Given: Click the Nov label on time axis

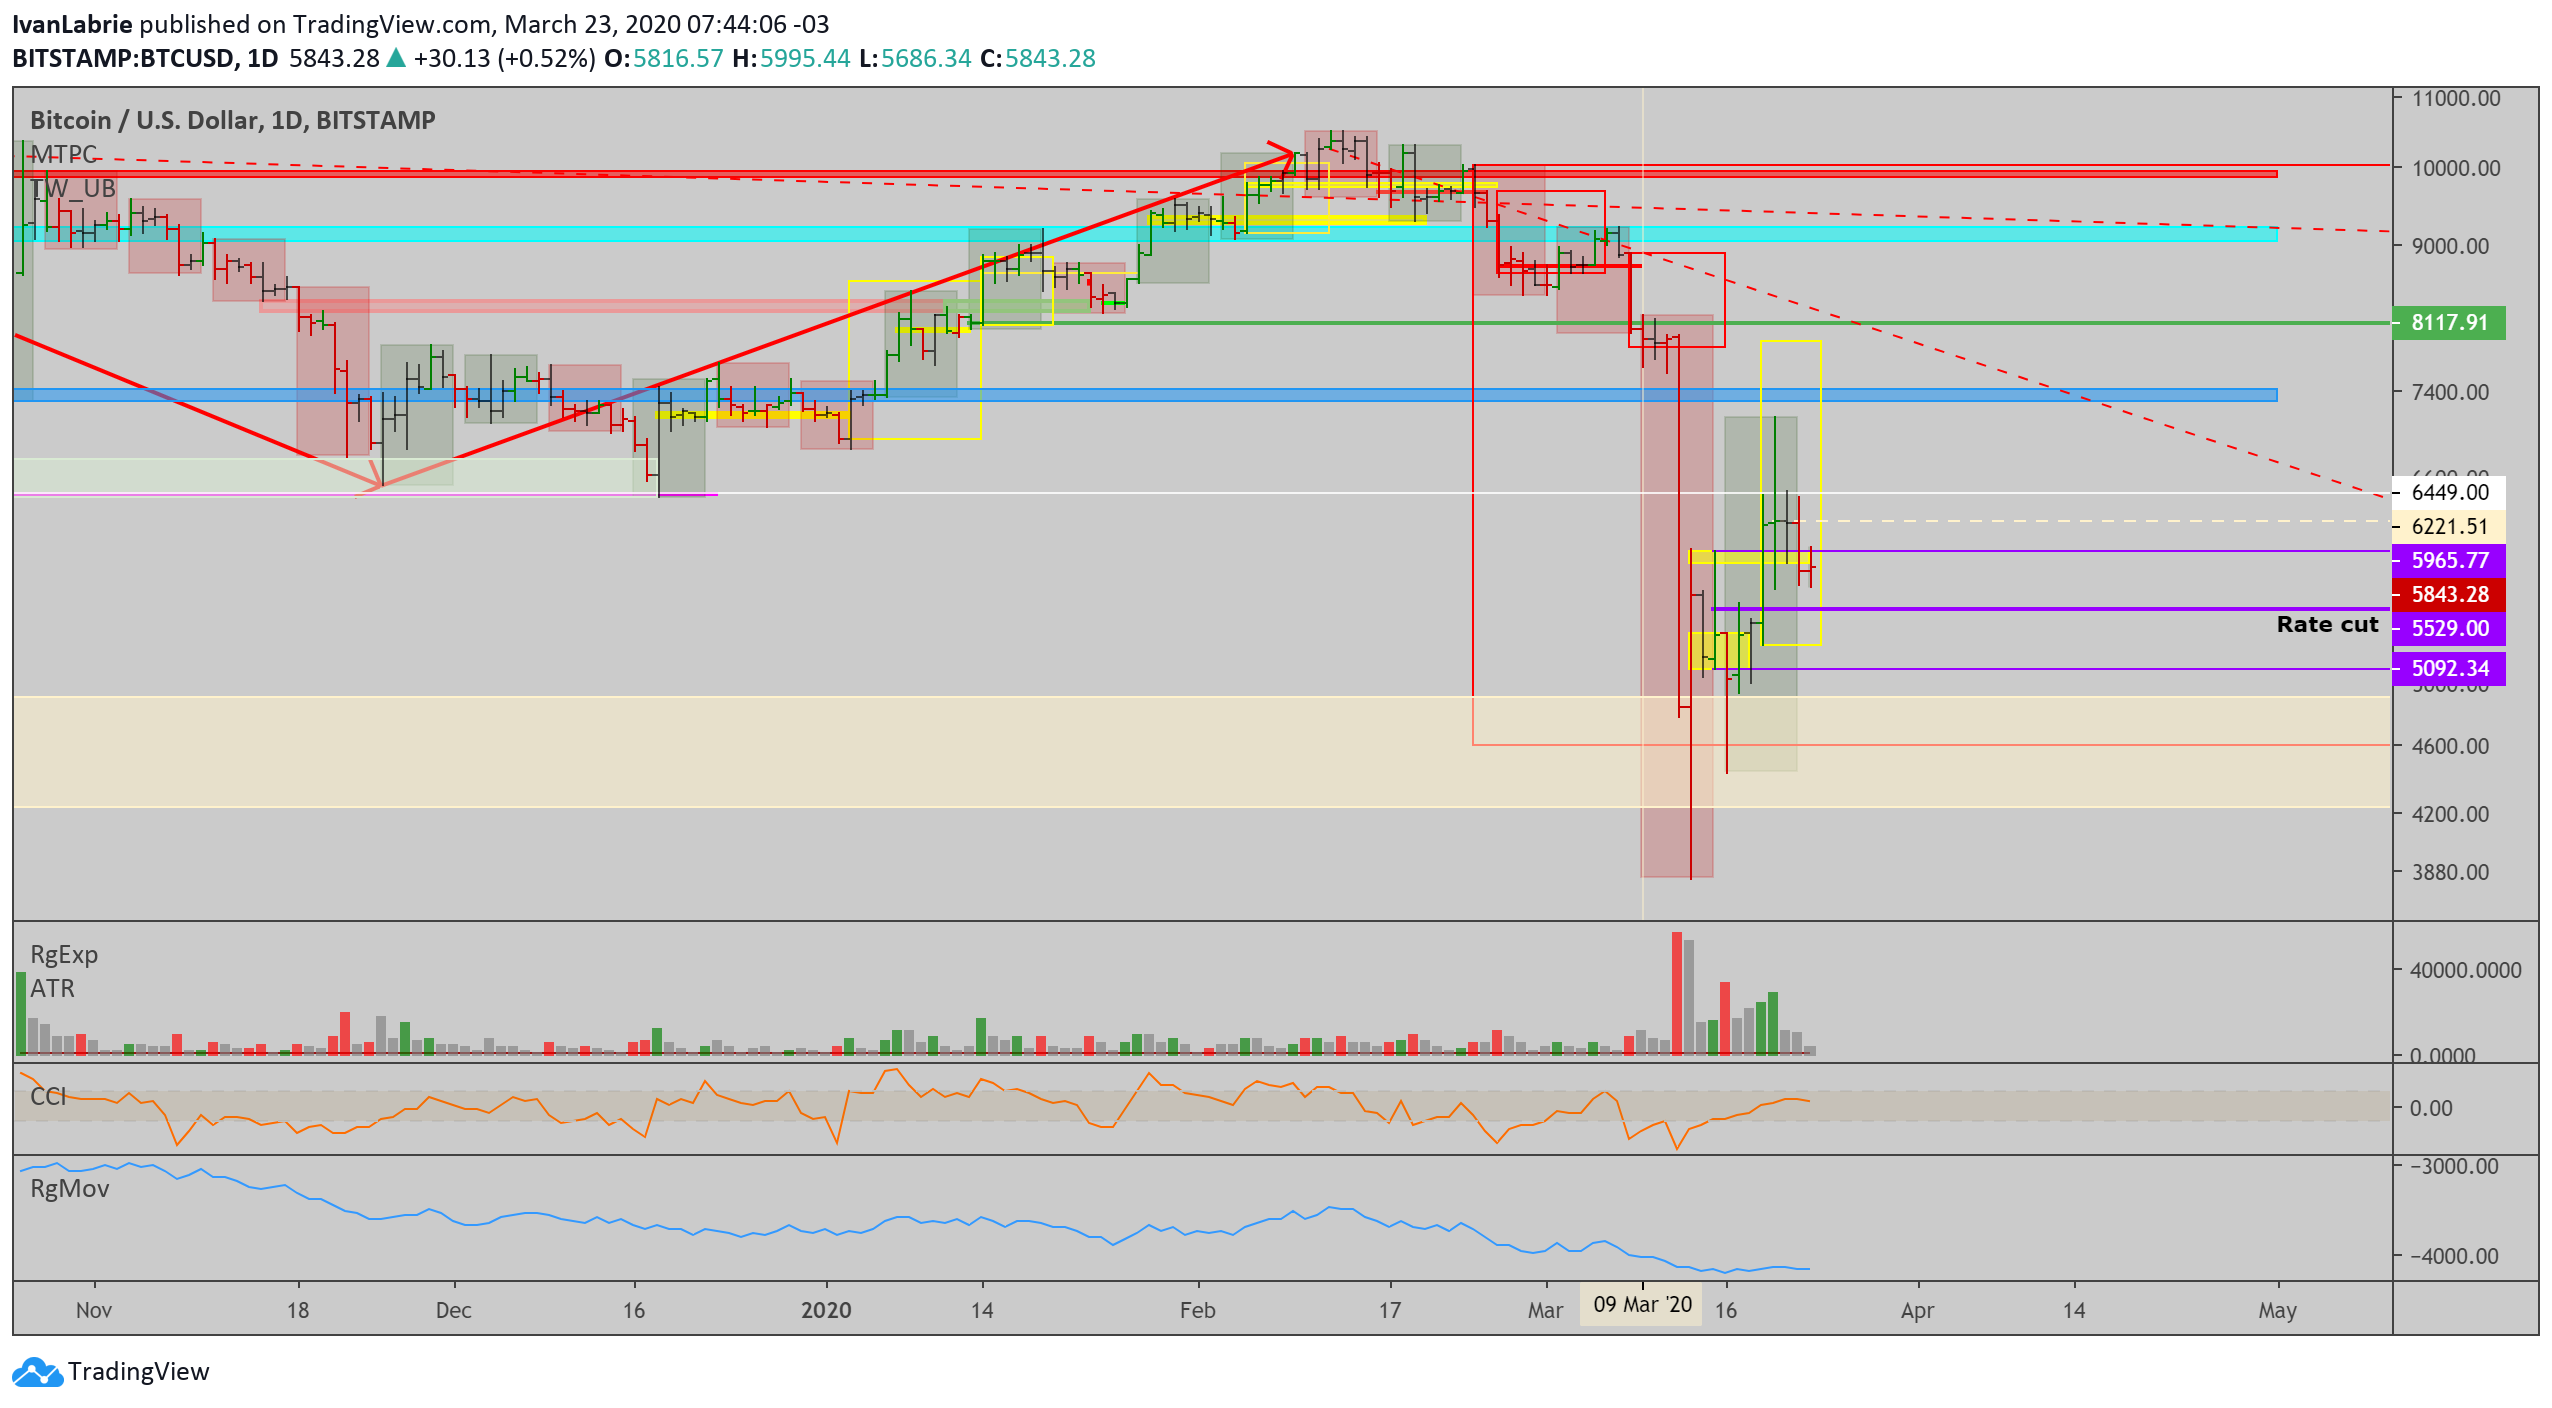Looking at the screenshot, I should pos(94,1310).
